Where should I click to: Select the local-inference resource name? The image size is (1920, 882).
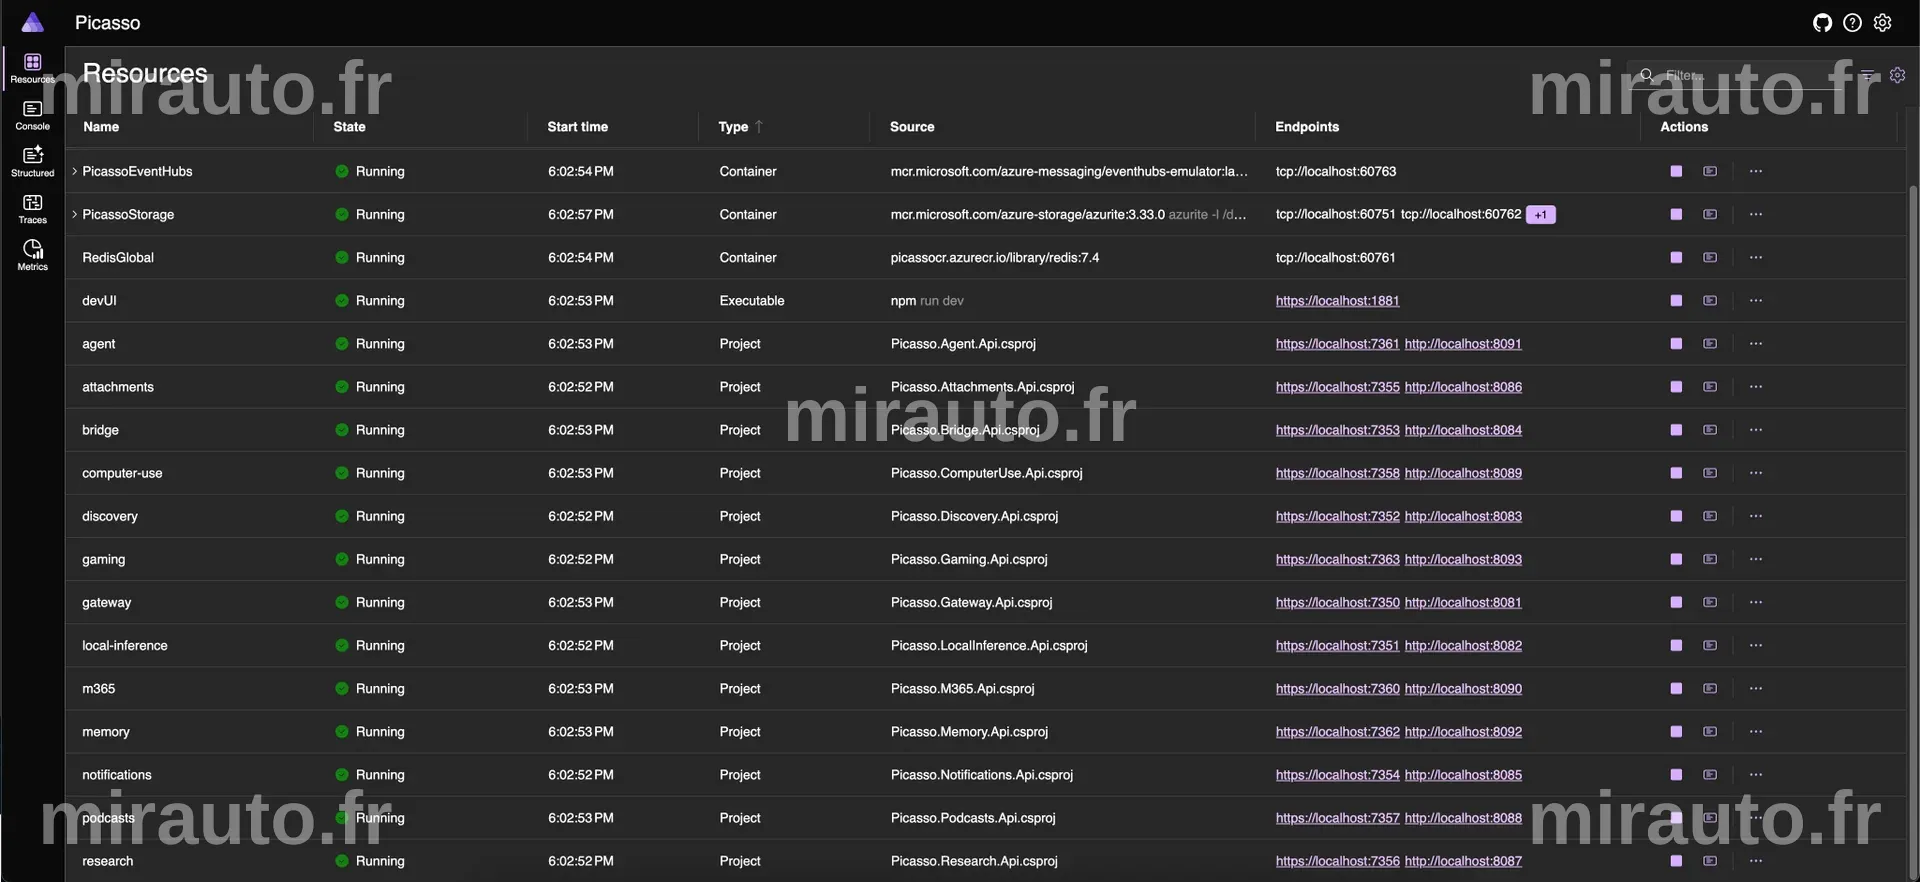point(125,645)
